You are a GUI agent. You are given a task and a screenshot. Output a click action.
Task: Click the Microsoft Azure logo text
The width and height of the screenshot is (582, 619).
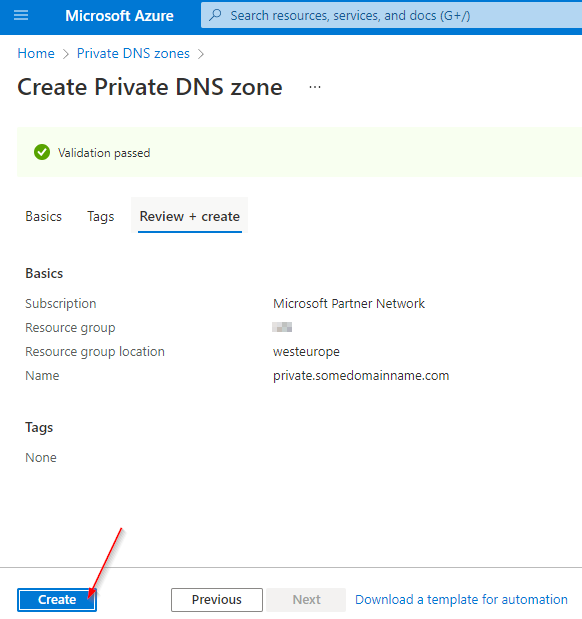pos(119,16)
